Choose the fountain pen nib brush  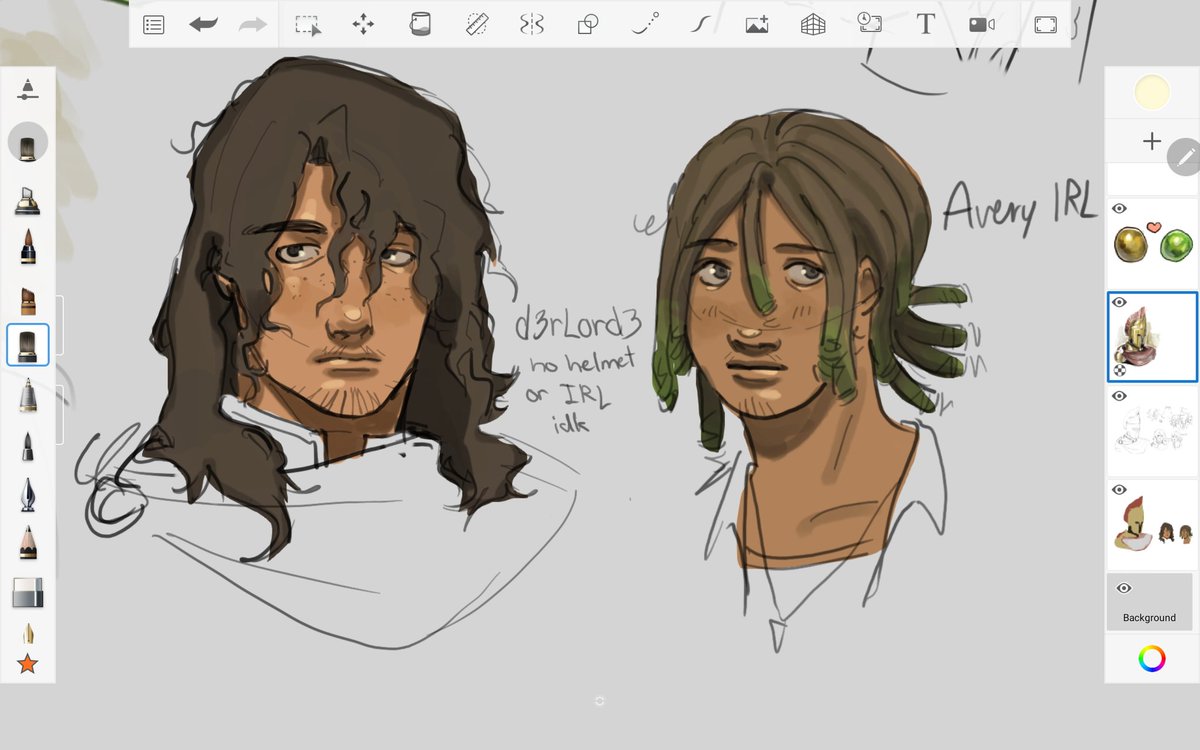click(28, 494)
